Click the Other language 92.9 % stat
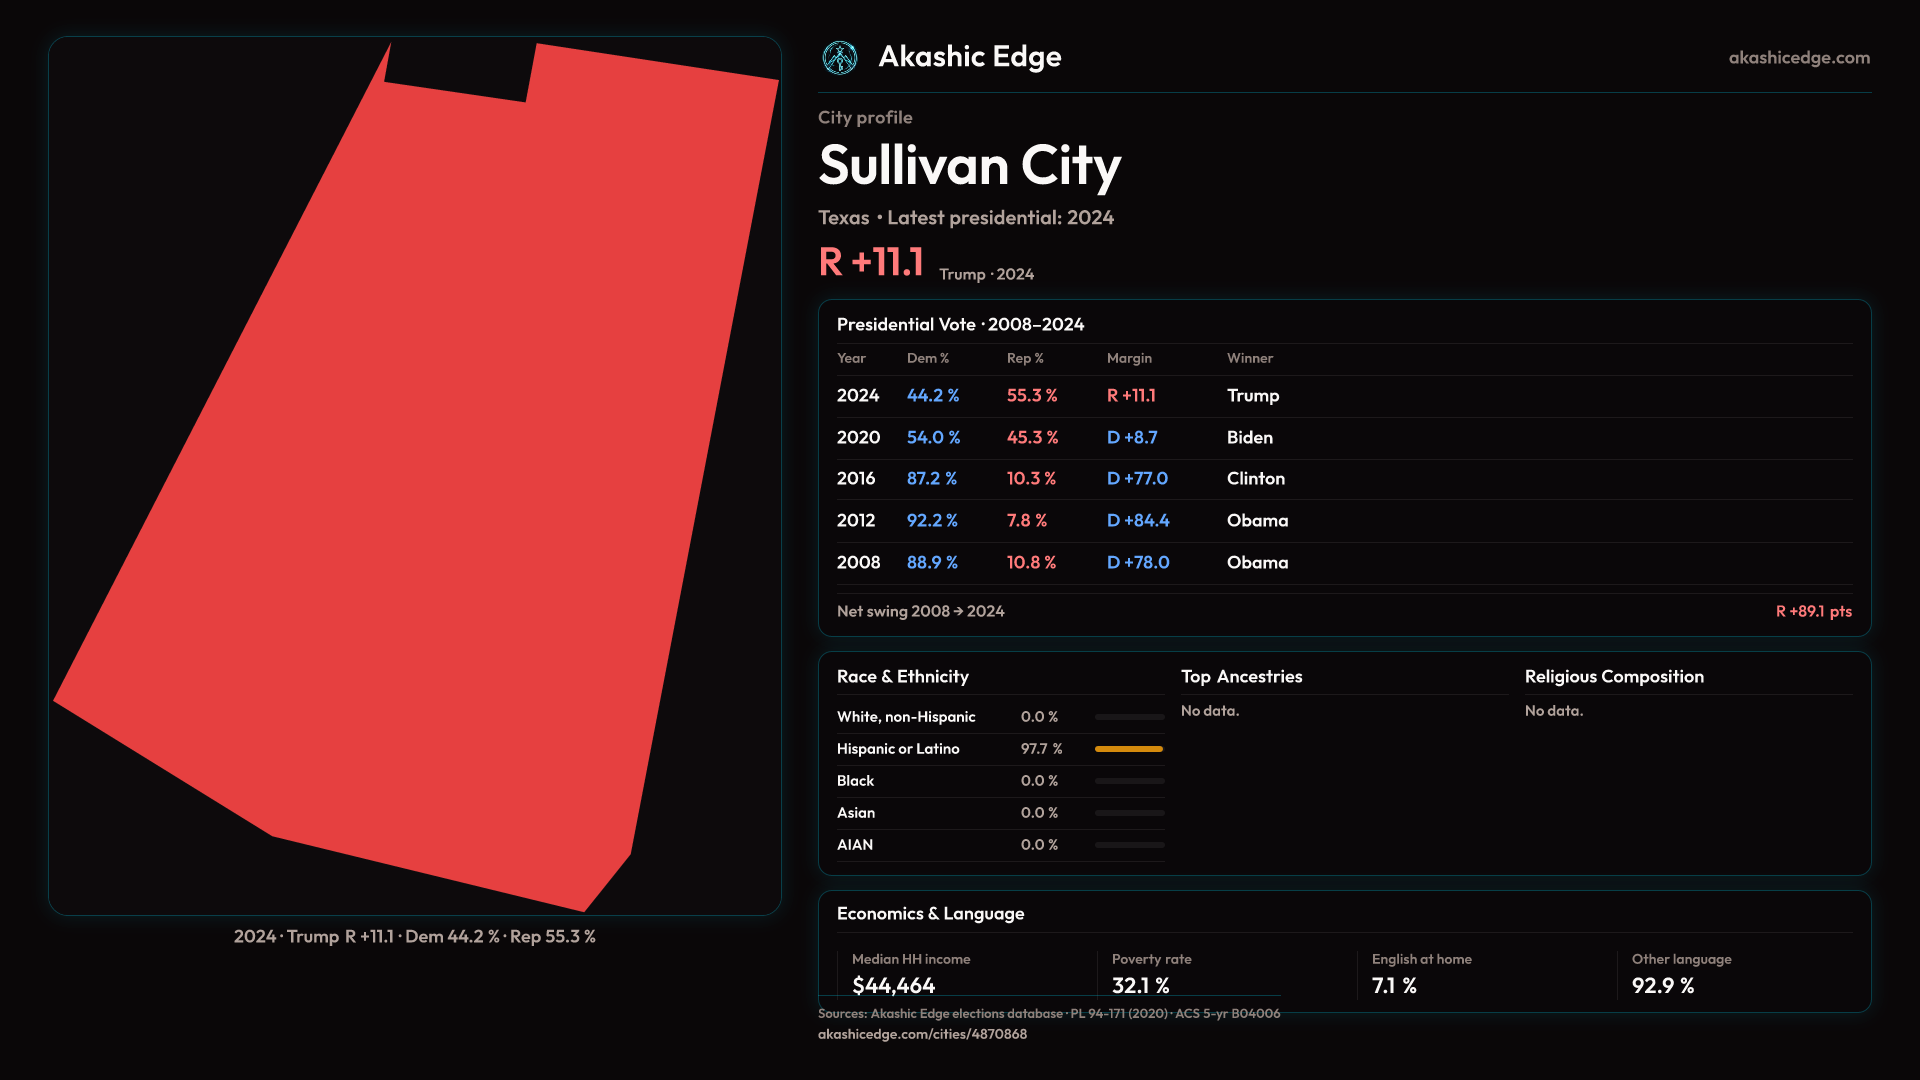 pyautogui.click(x=1662, y=986)
